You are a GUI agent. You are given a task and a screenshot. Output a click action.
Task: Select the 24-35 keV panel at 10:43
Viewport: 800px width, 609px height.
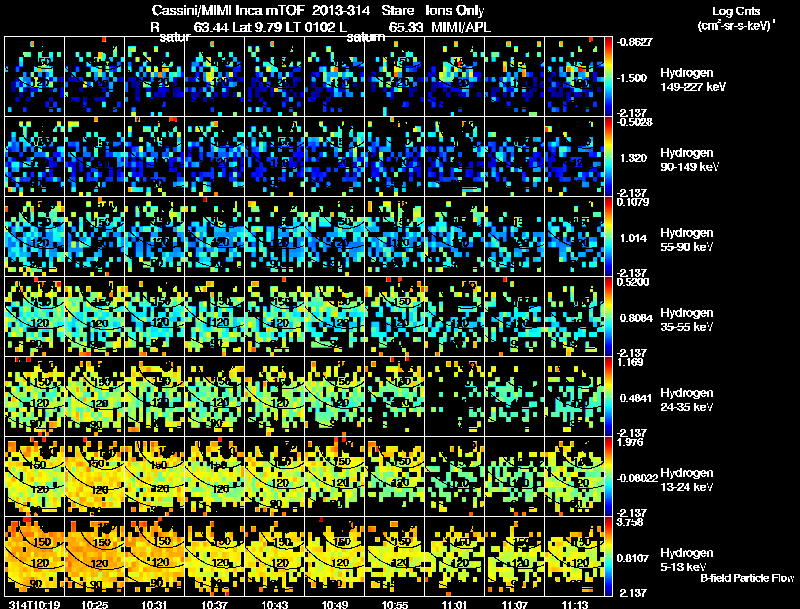[274, 397]
